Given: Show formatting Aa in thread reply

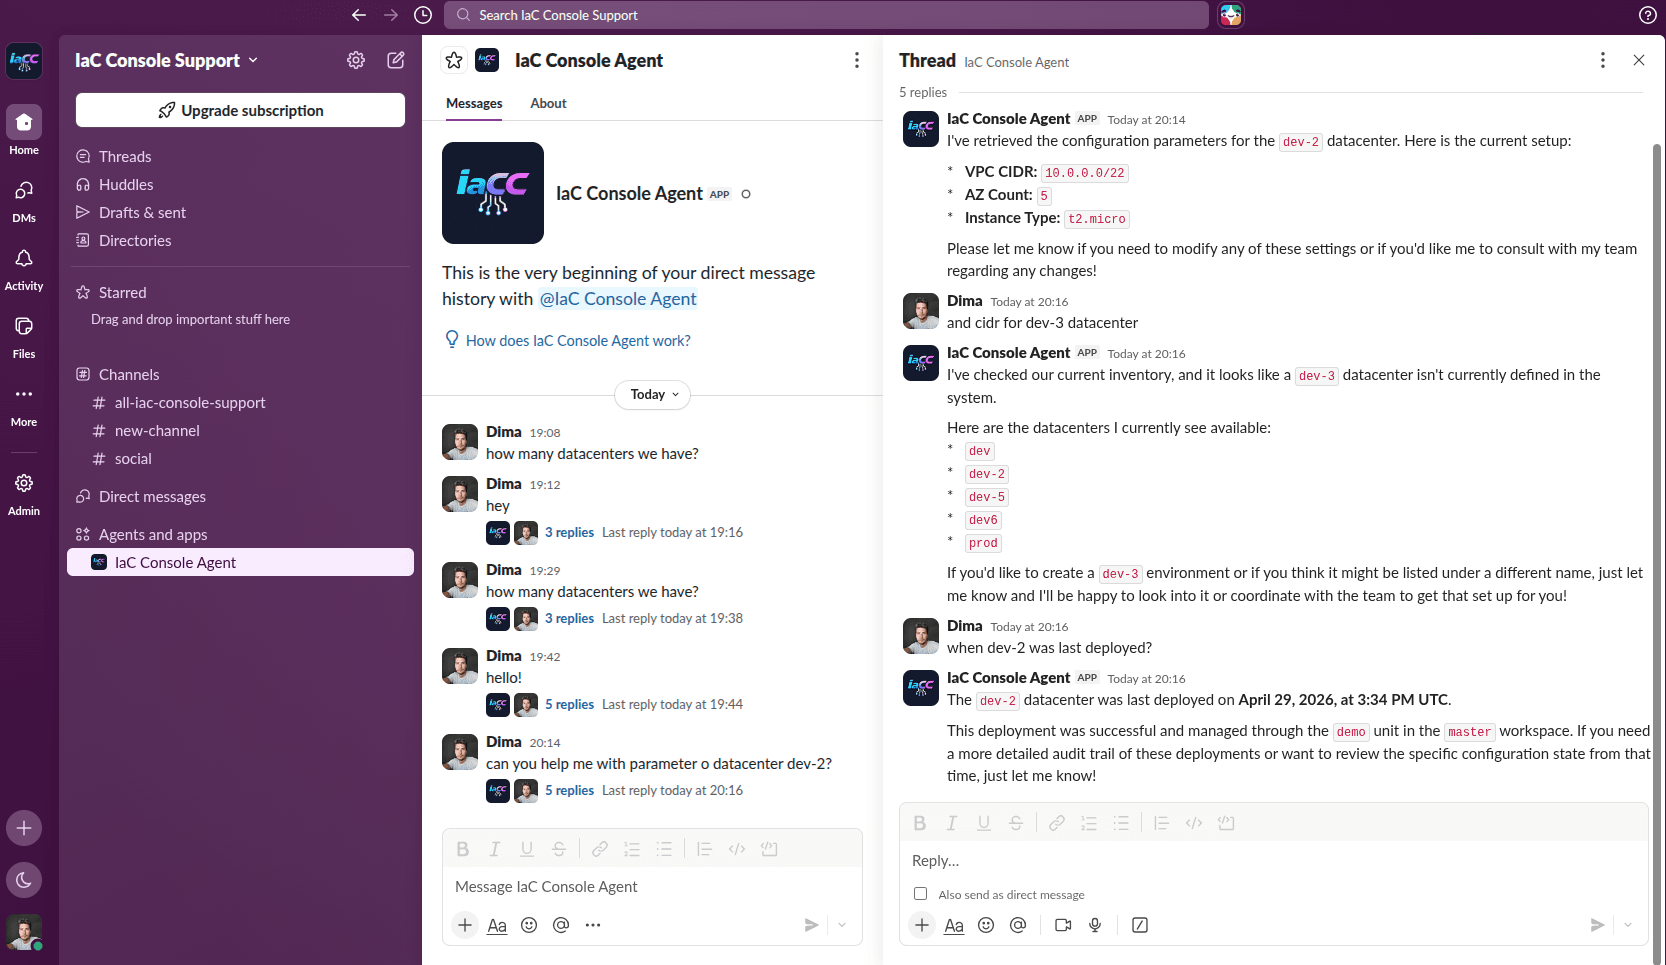Looking at the screenshot, I should 954,925.
